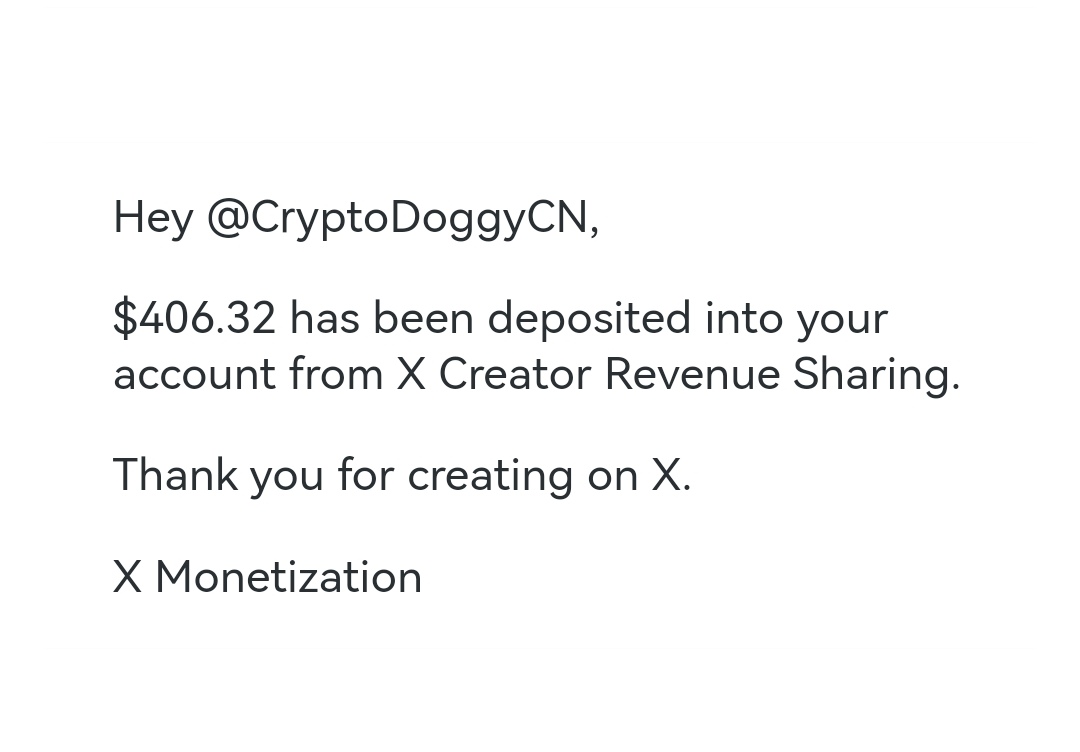Screen dimensions: 1080x752
Task: Click the word "you" in thank-you line
Action: tap(286, 475)
